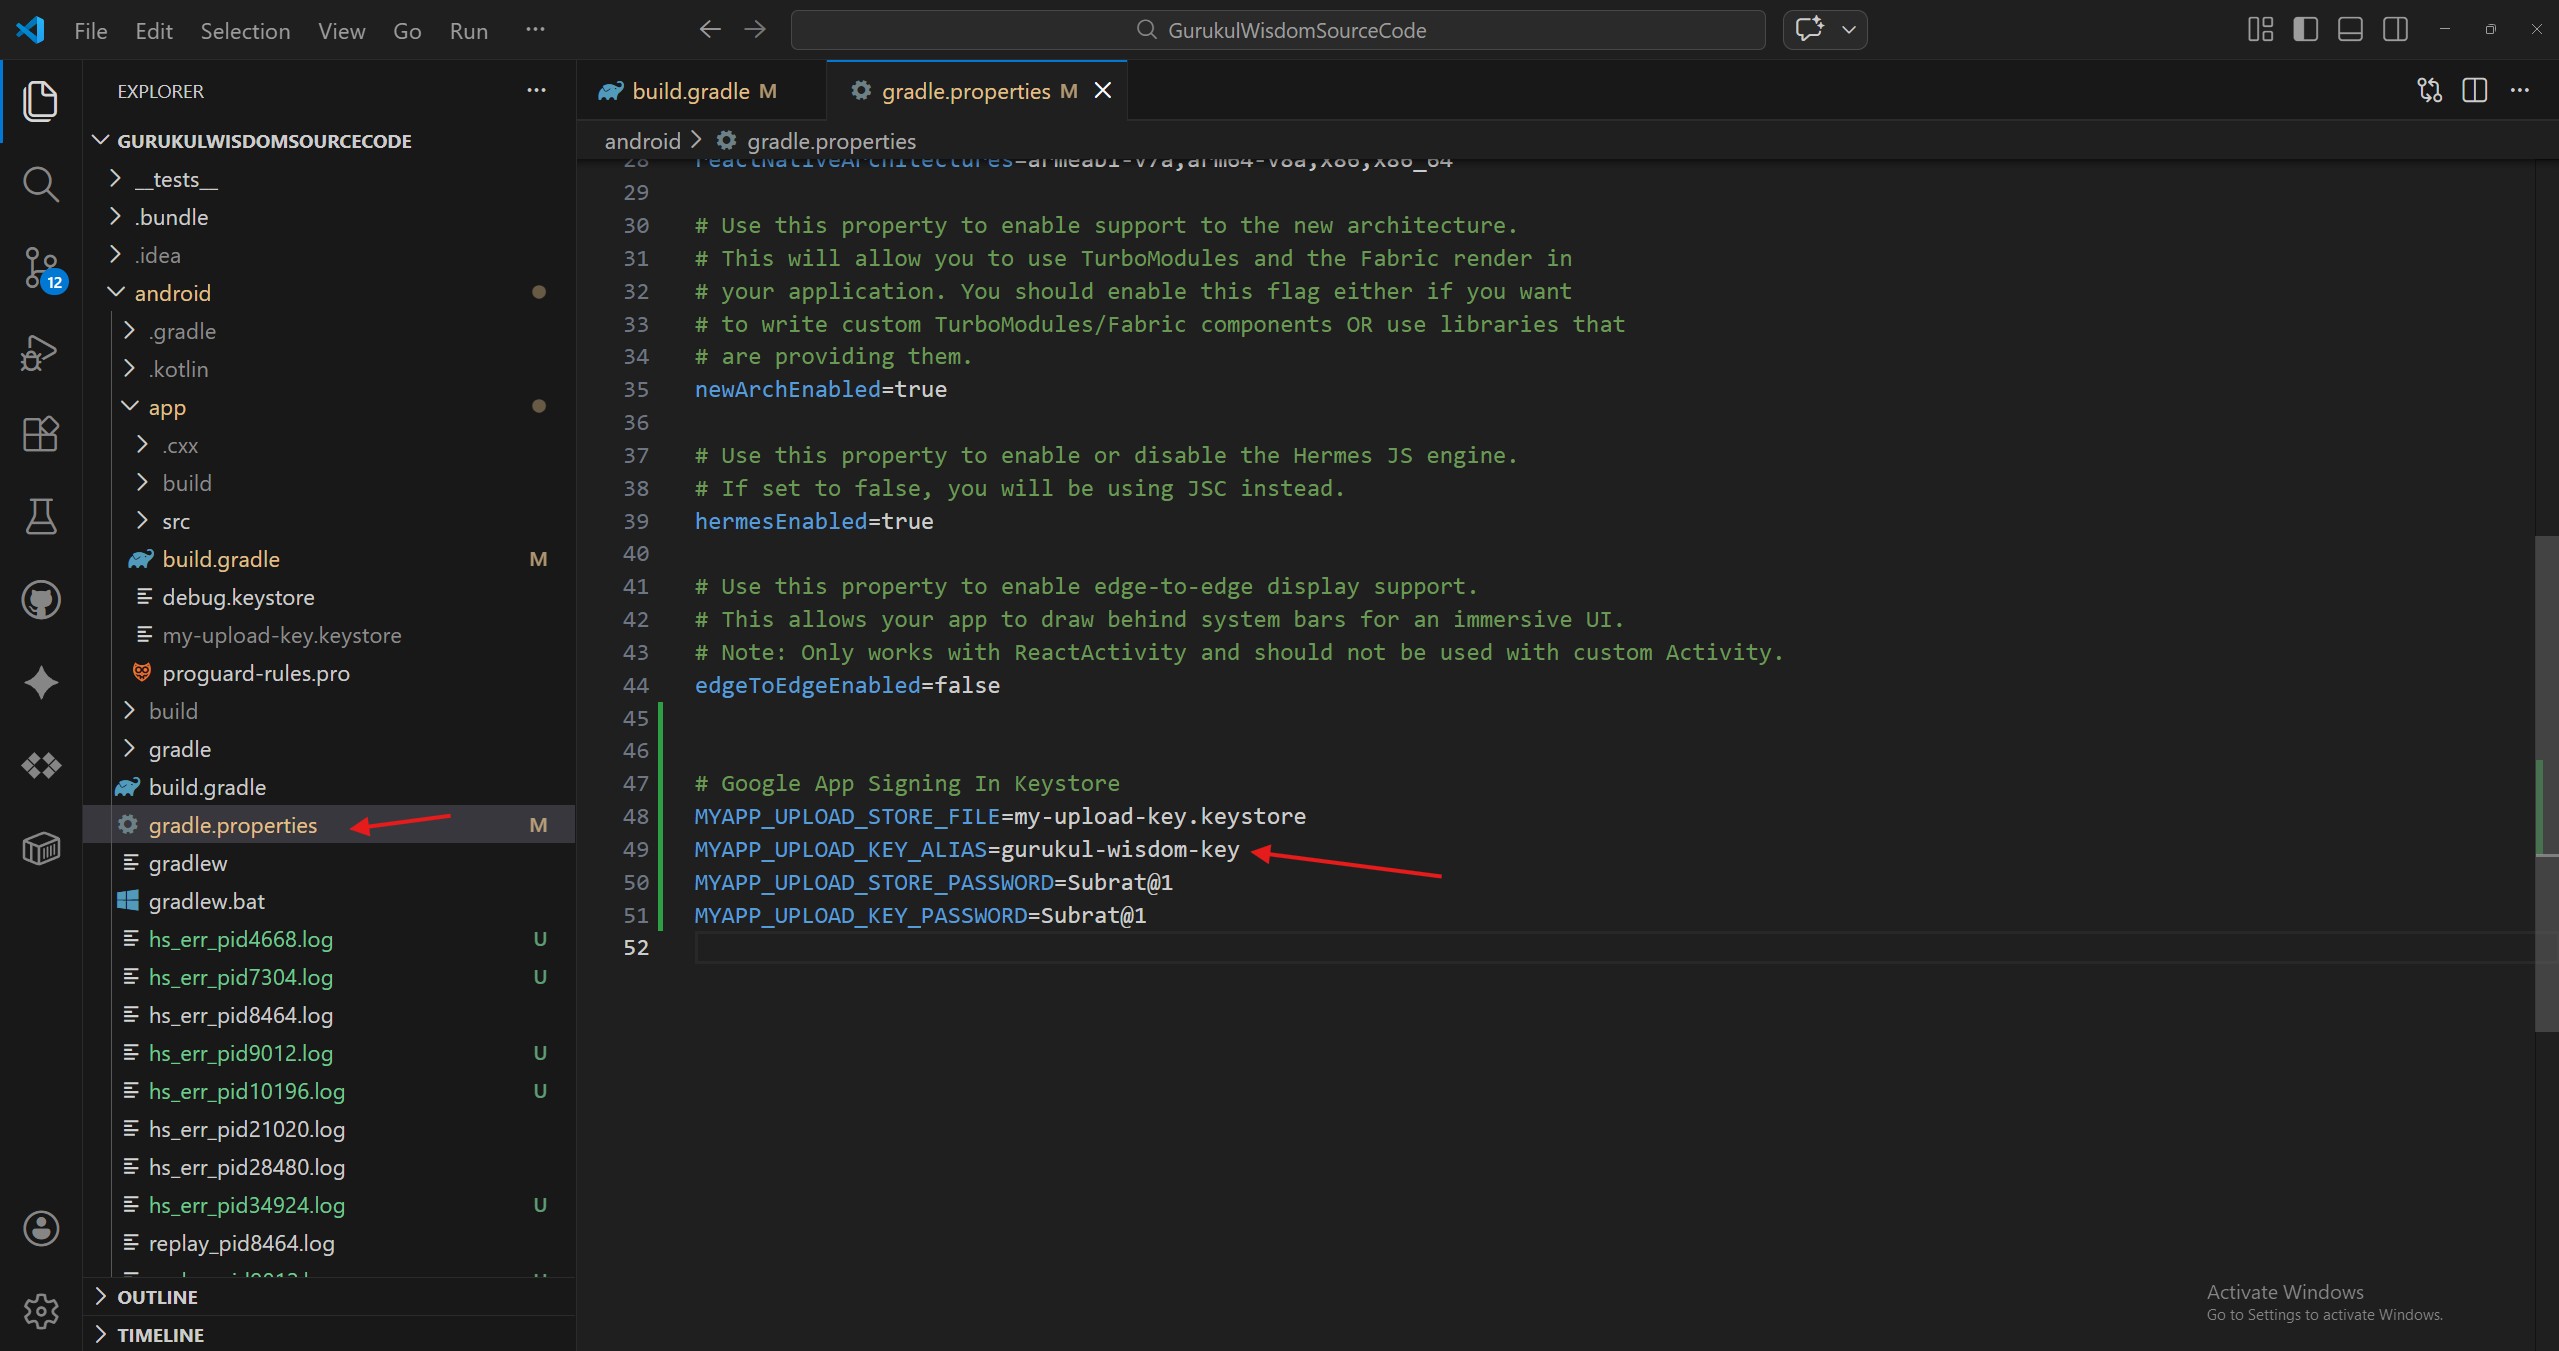Click the GurukulWisdomSourceCode search box
Viewport: 2559px width, 1351px height.
pyautogui.click(x=1277, y=30)
